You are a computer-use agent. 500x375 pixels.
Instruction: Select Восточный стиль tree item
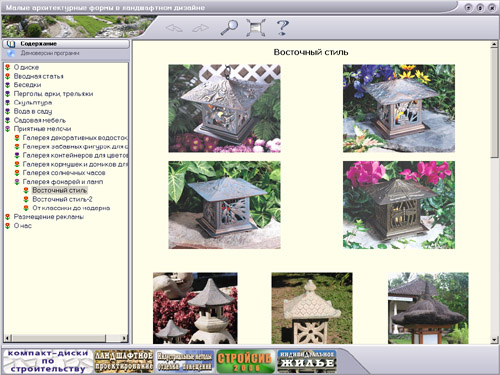60,191
